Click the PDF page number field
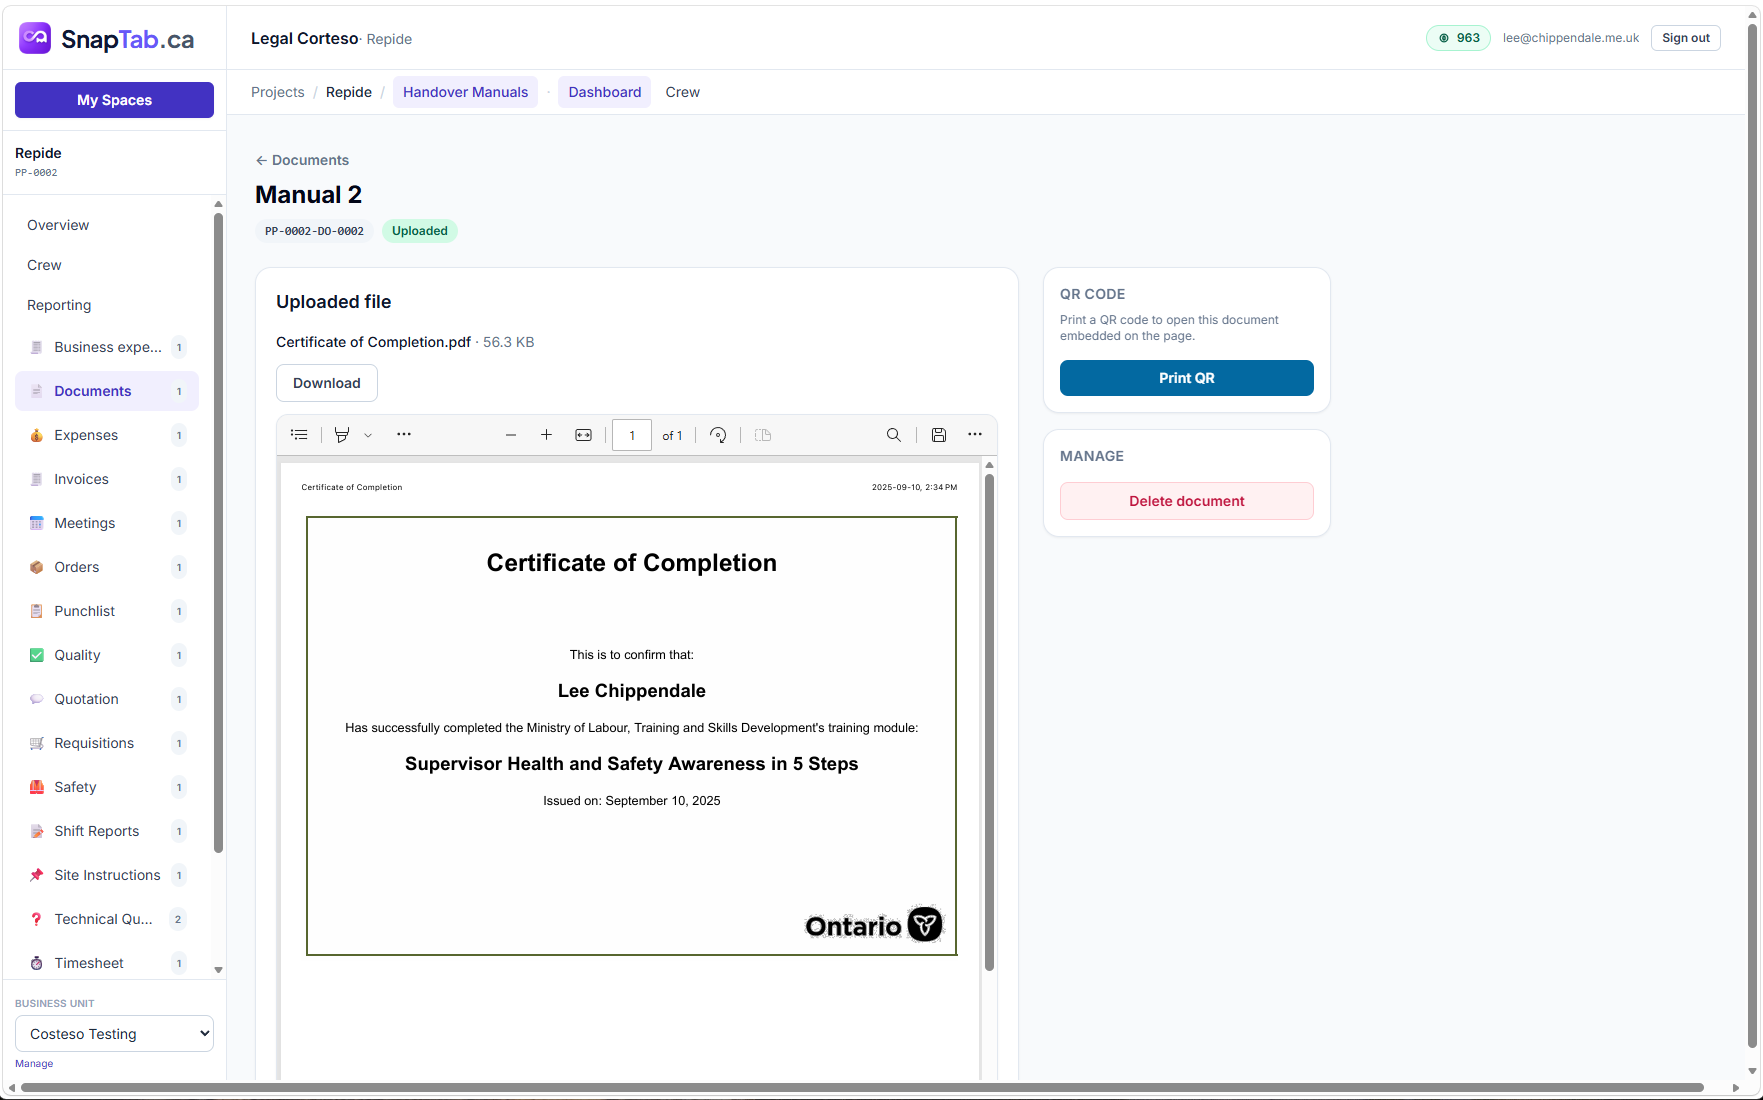 point(632,435)
